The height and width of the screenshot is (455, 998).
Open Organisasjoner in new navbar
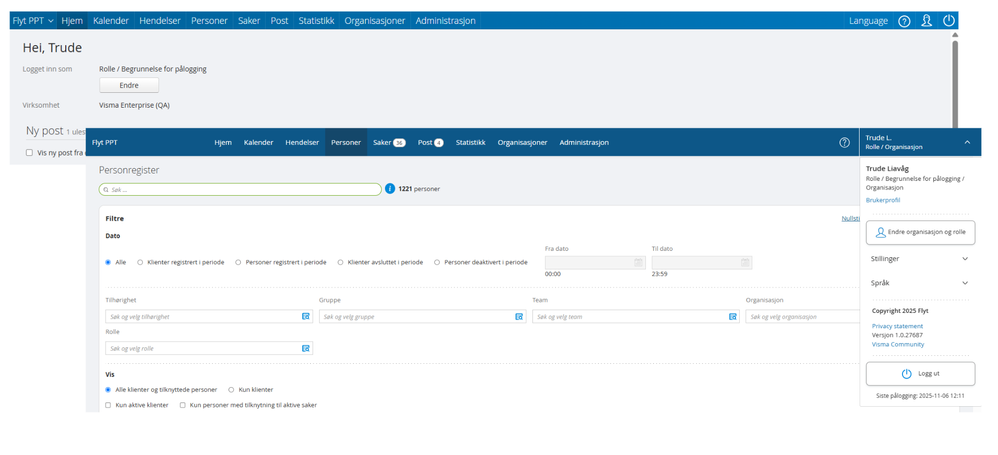pyautogui.click(x=523, y=143)
